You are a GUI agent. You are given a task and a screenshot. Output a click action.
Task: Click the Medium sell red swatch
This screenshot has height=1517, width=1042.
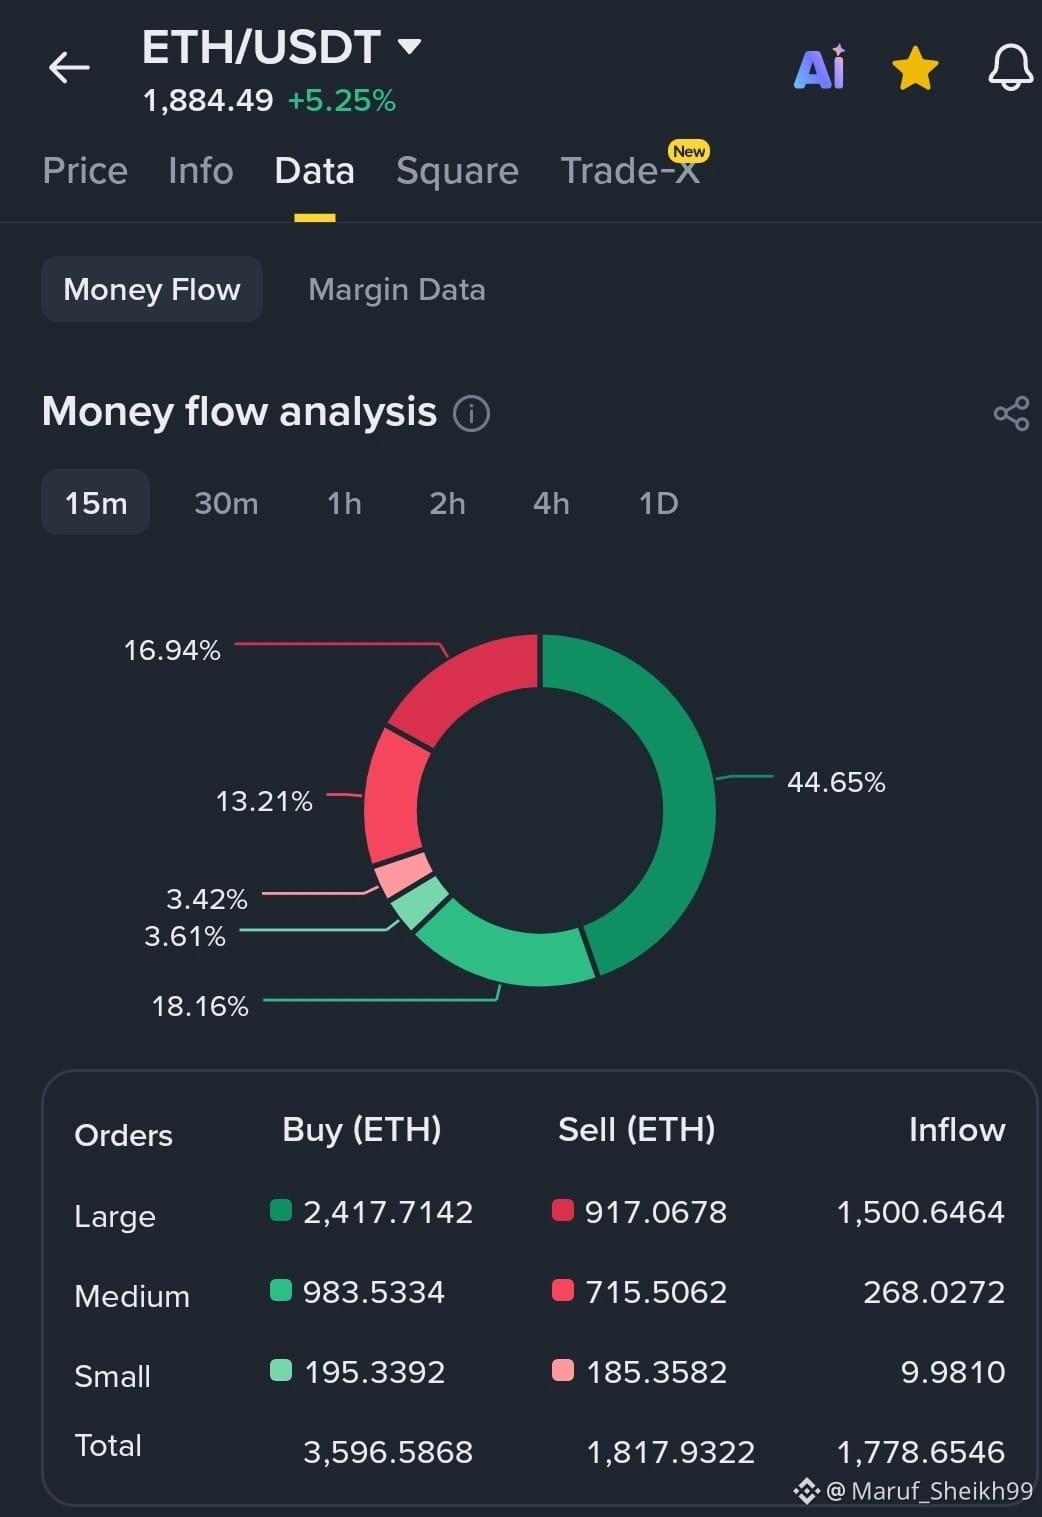click(x=563, y=1291)
